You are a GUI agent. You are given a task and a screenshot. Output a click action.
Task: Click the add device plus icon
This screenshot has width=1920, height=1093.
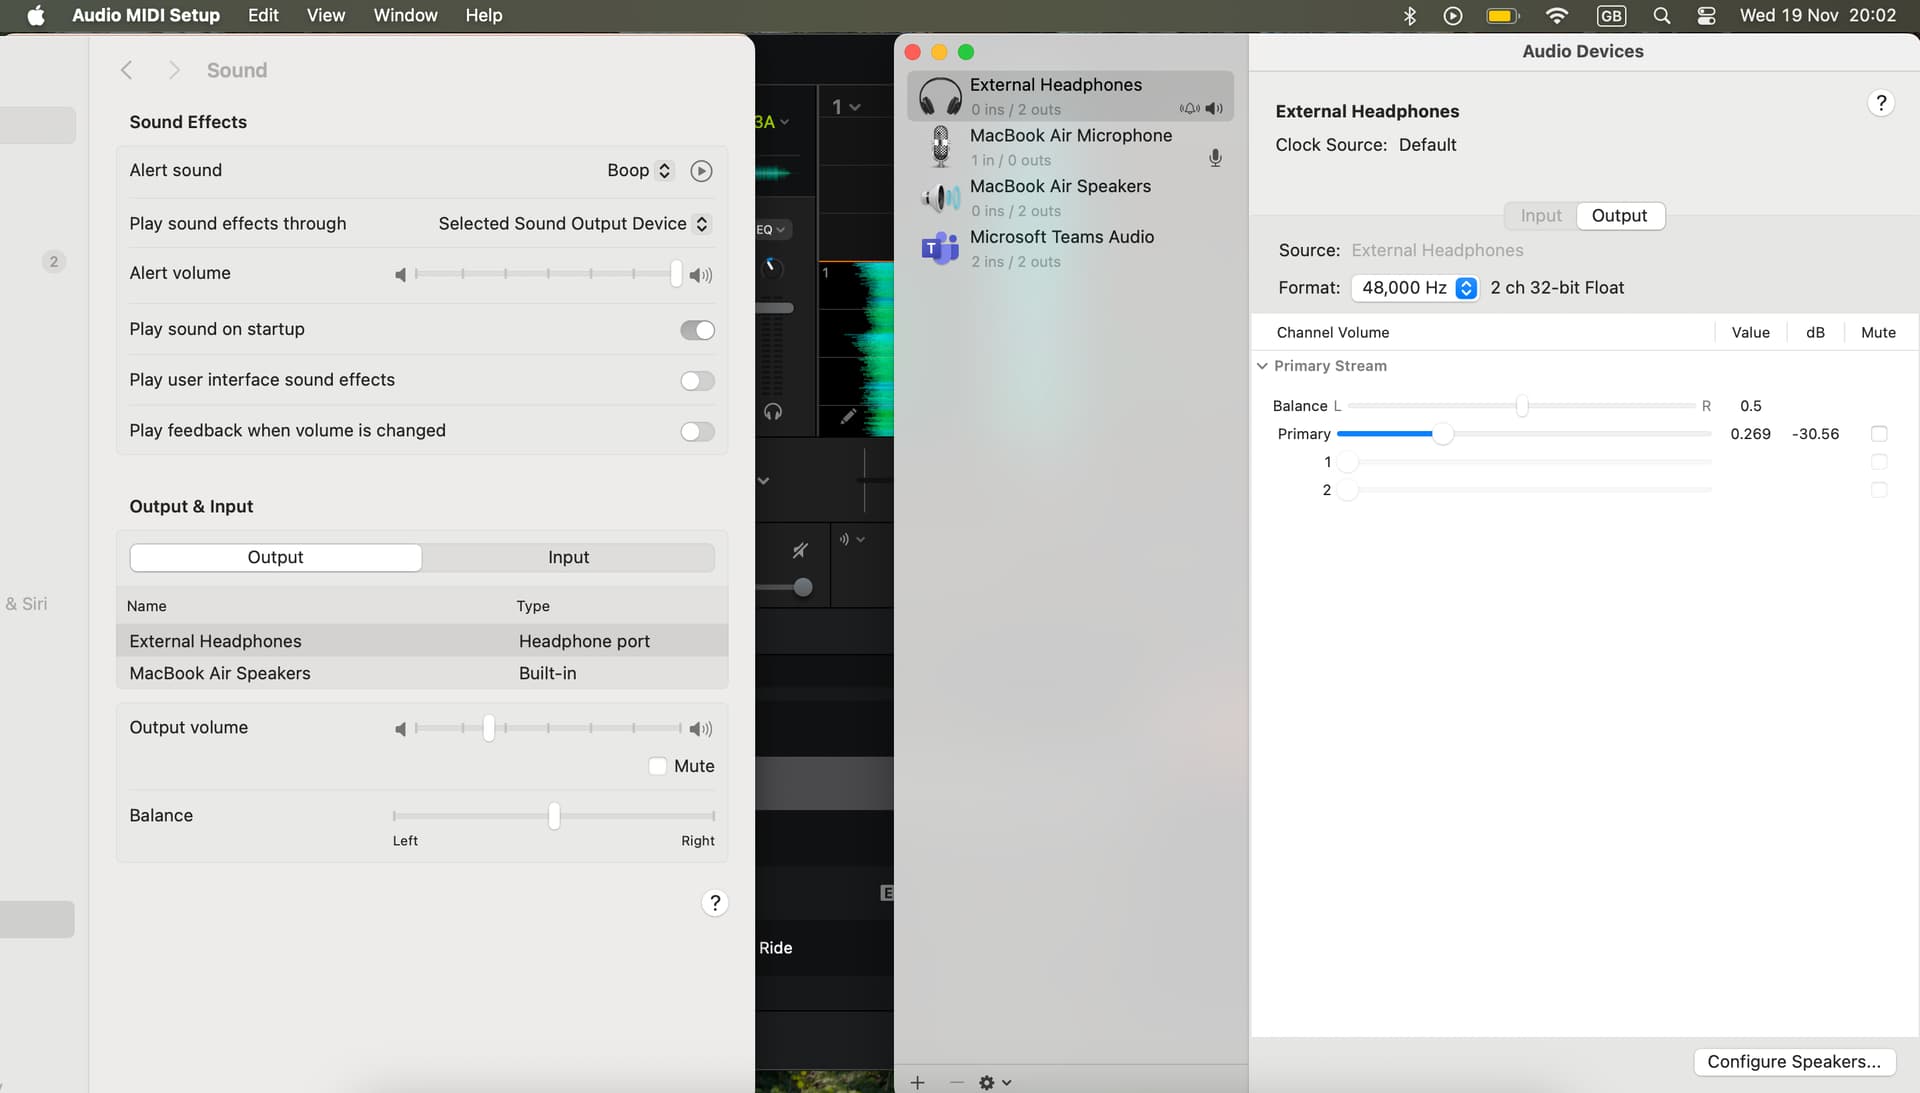pos(917,1082)
